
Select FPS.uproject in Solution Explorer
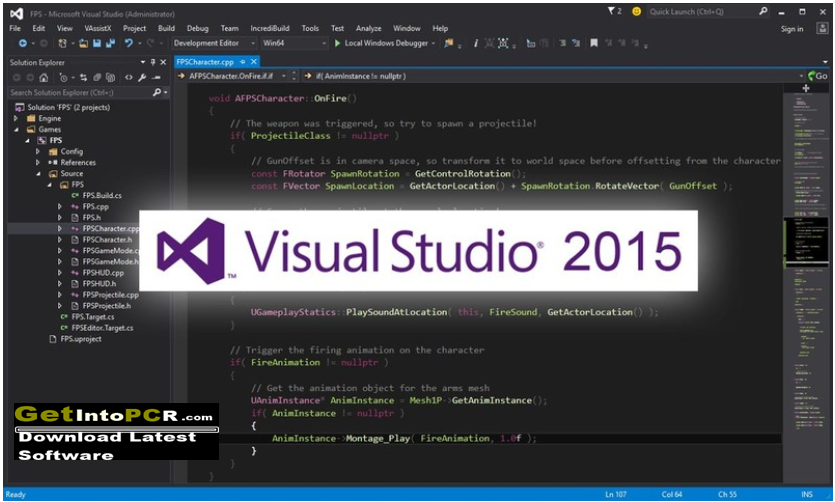click(x=80, y=339)
